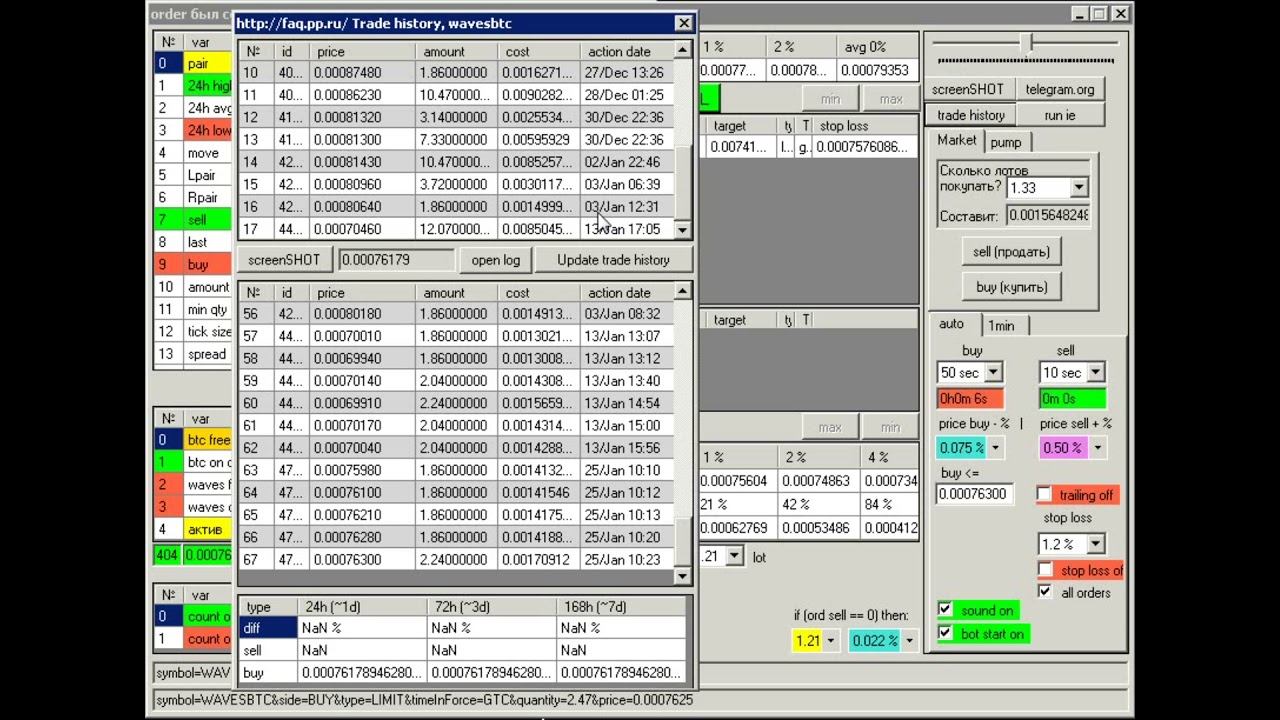This screenshot has width=1280, height=720.
Task: Select the auto tab
Action: click(x=952, y=324)
